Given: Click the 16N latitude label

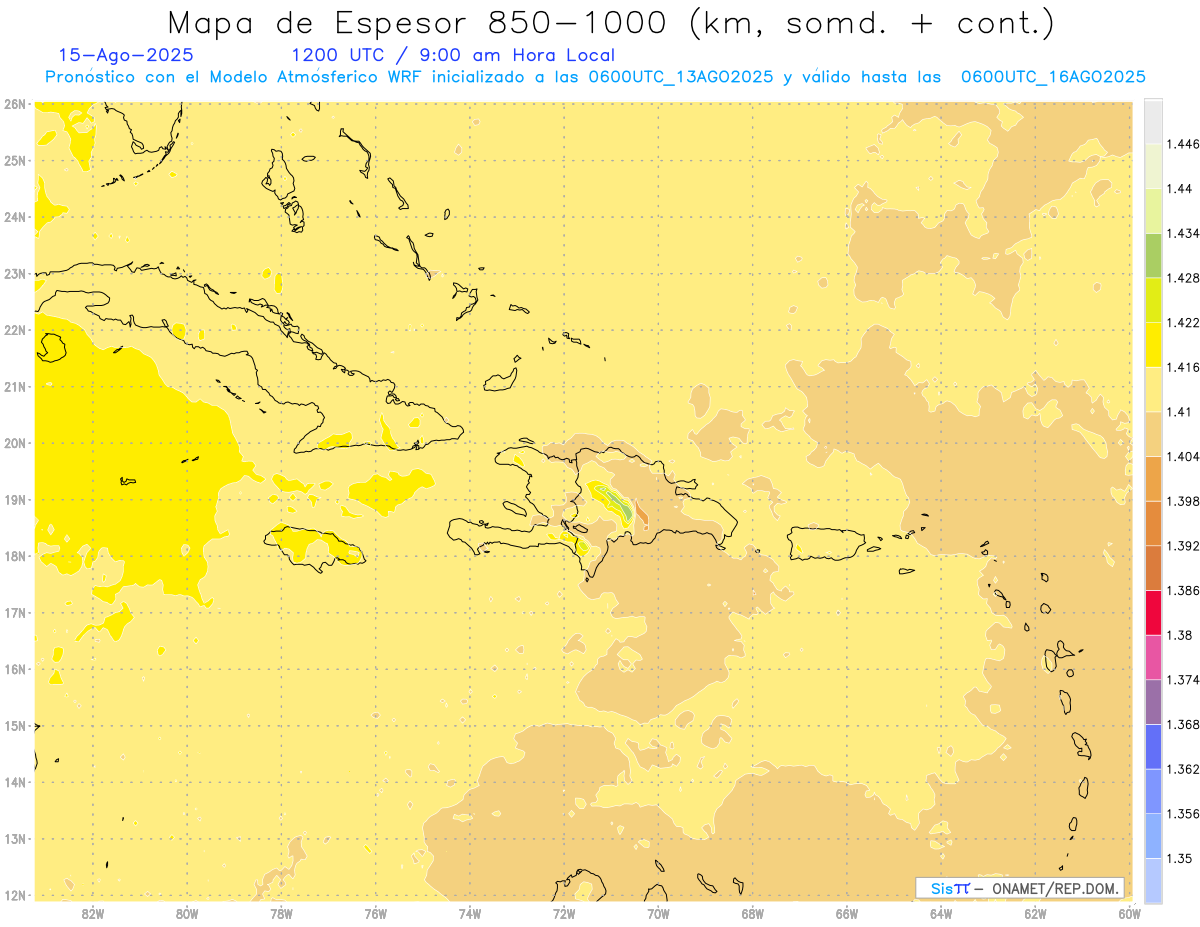Looking at the screenshot, I should (x=14, y=669).
